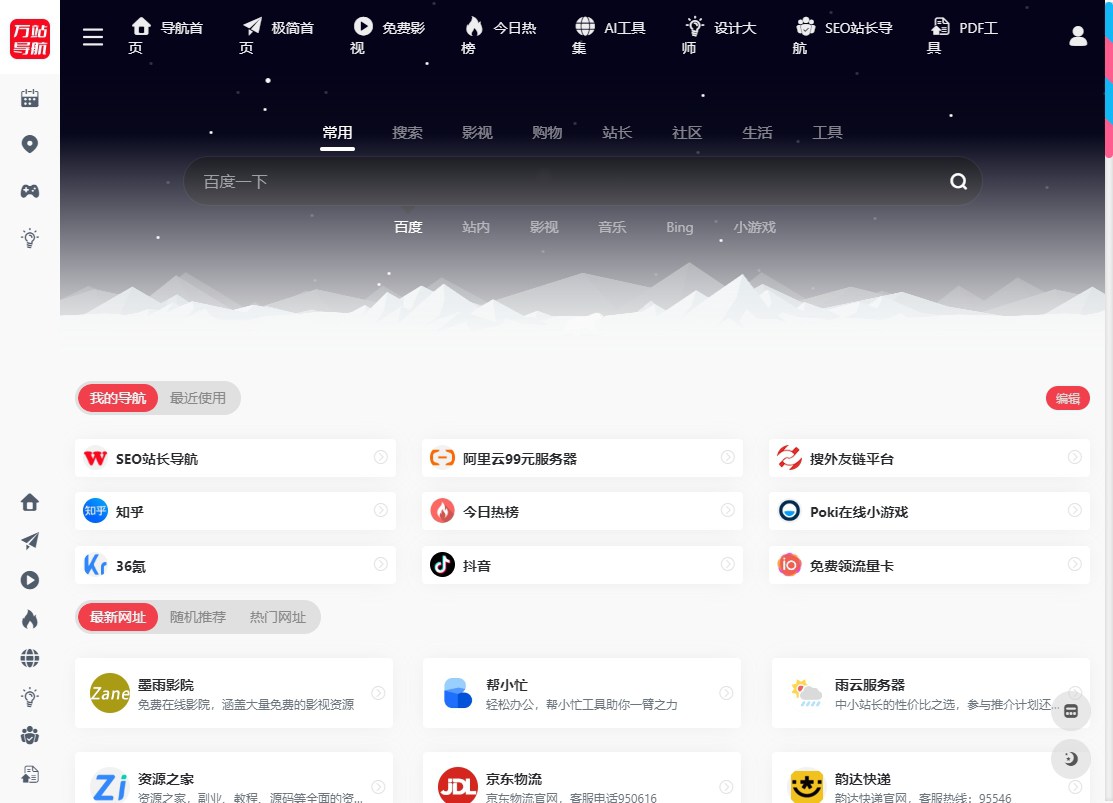Select the 常用 search category tab
The image size is (1113, 803).
point(337,133)
